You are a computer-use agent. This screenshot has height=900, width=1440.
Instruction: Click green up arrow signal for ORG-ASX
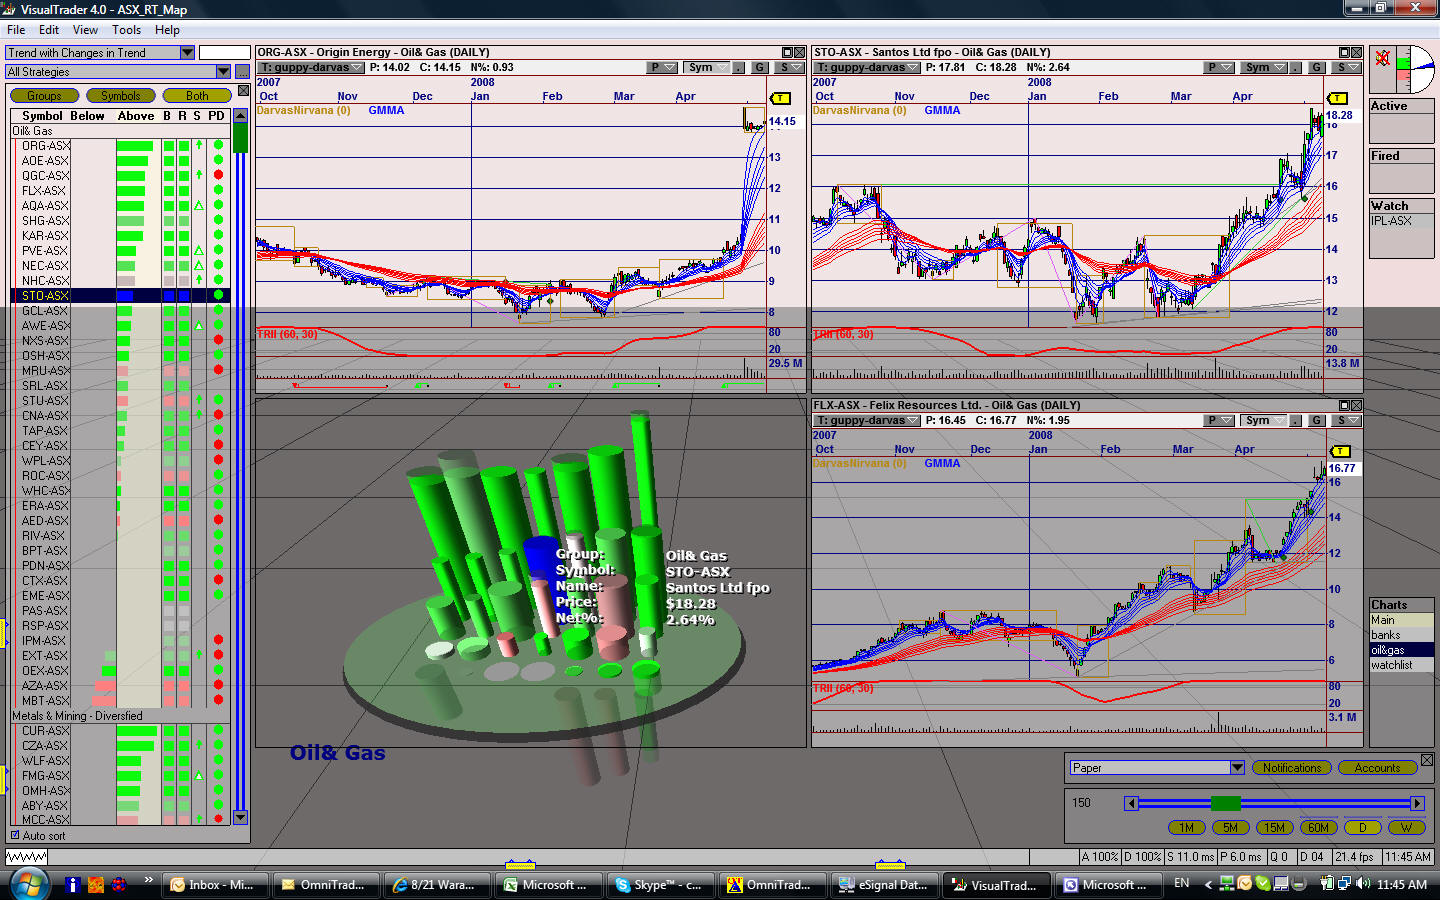[199, 145]
